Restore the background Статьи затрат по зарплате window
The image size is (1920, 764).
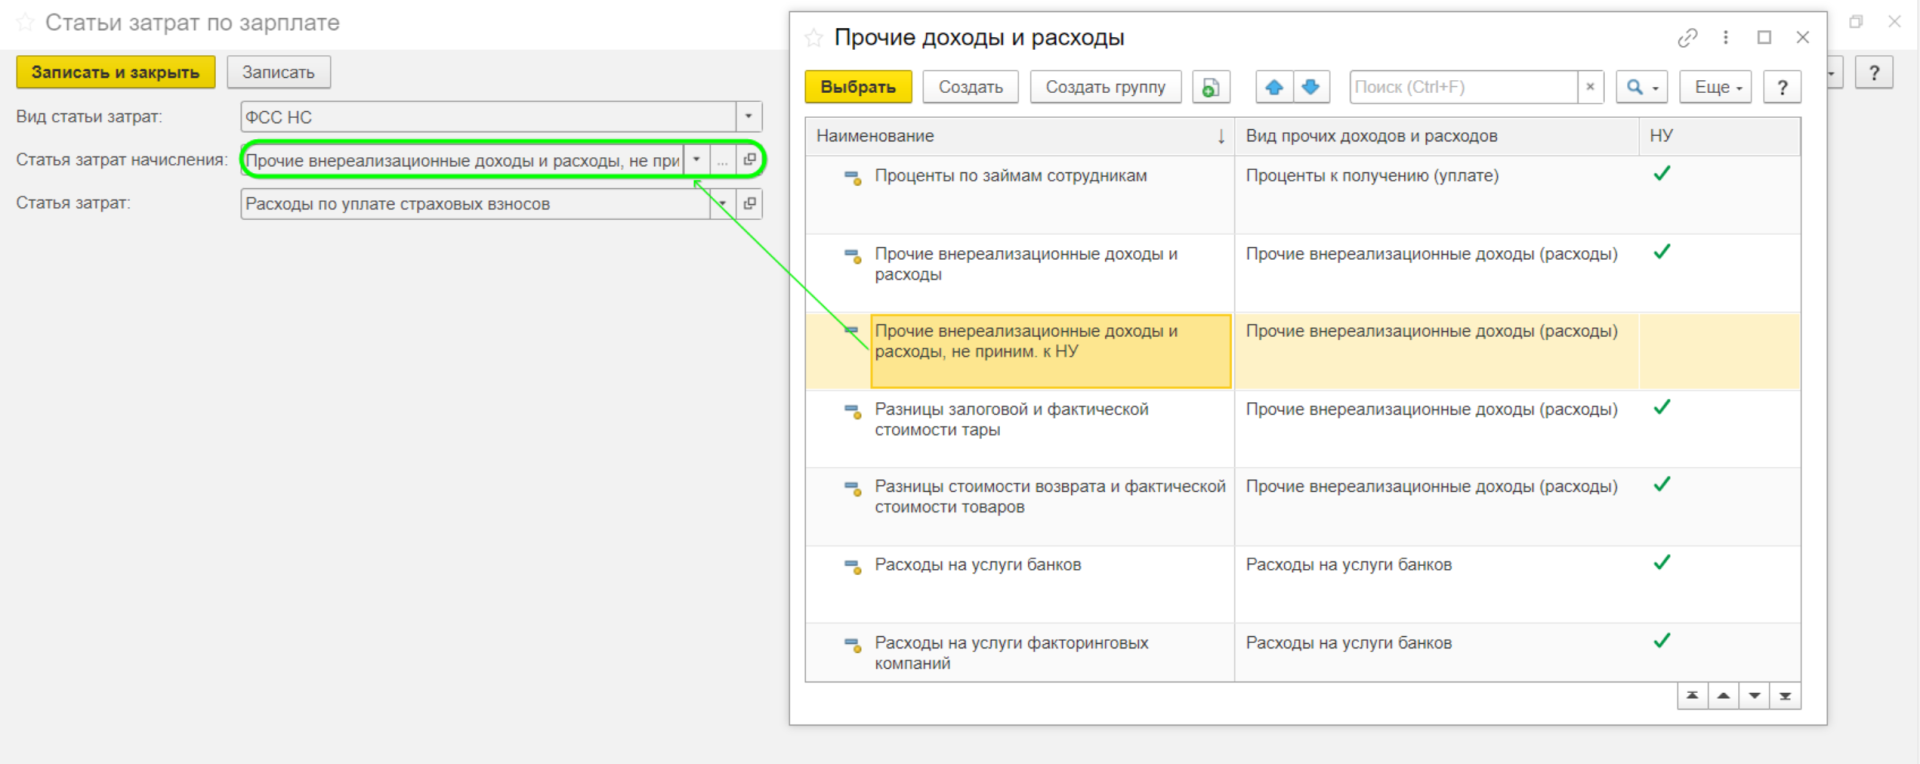(x=1856, y=21)
